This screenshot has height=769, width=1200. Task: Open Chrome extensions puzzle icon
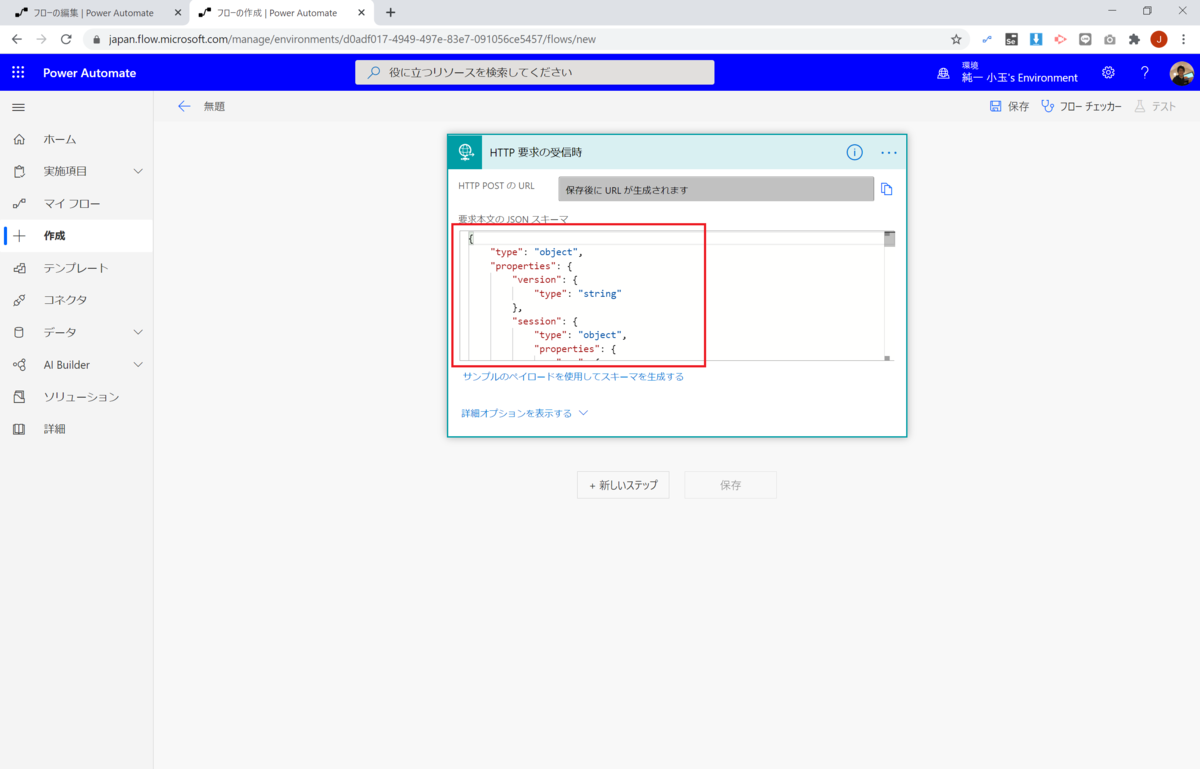click(1134, 39)
